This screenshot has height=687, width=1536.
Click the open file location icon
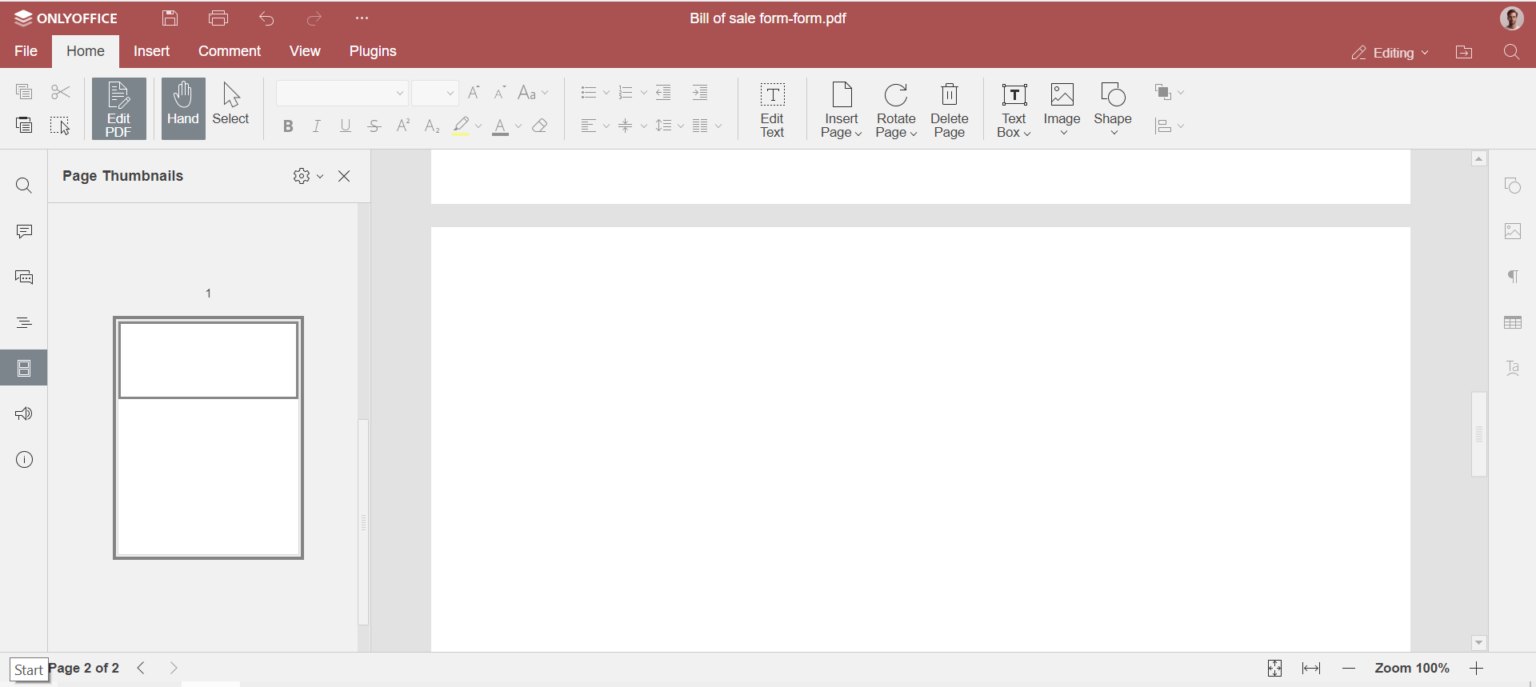[x=1464, y=53]
